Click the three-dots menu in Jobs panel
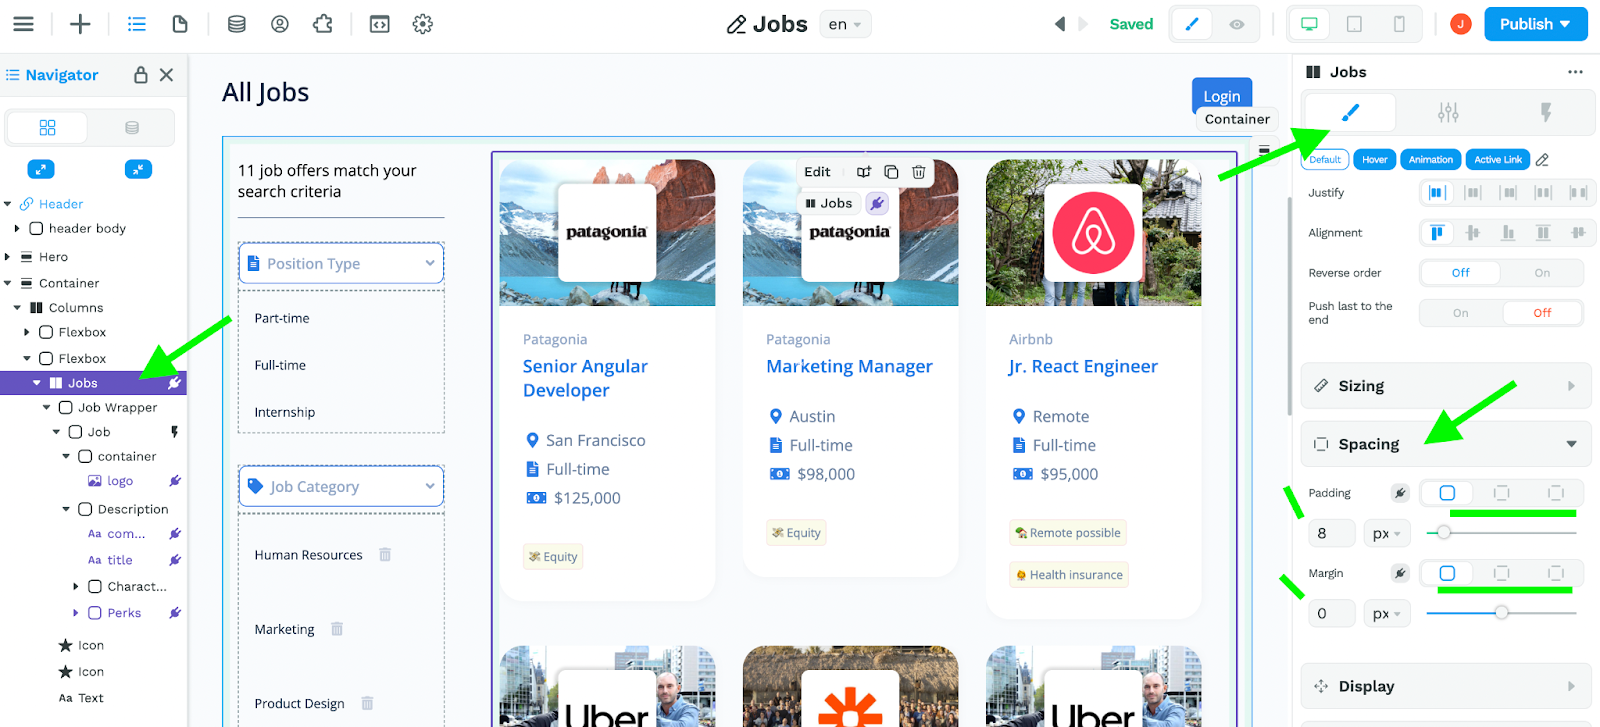Screen dimensions: 1600x727 [1575, 72]
